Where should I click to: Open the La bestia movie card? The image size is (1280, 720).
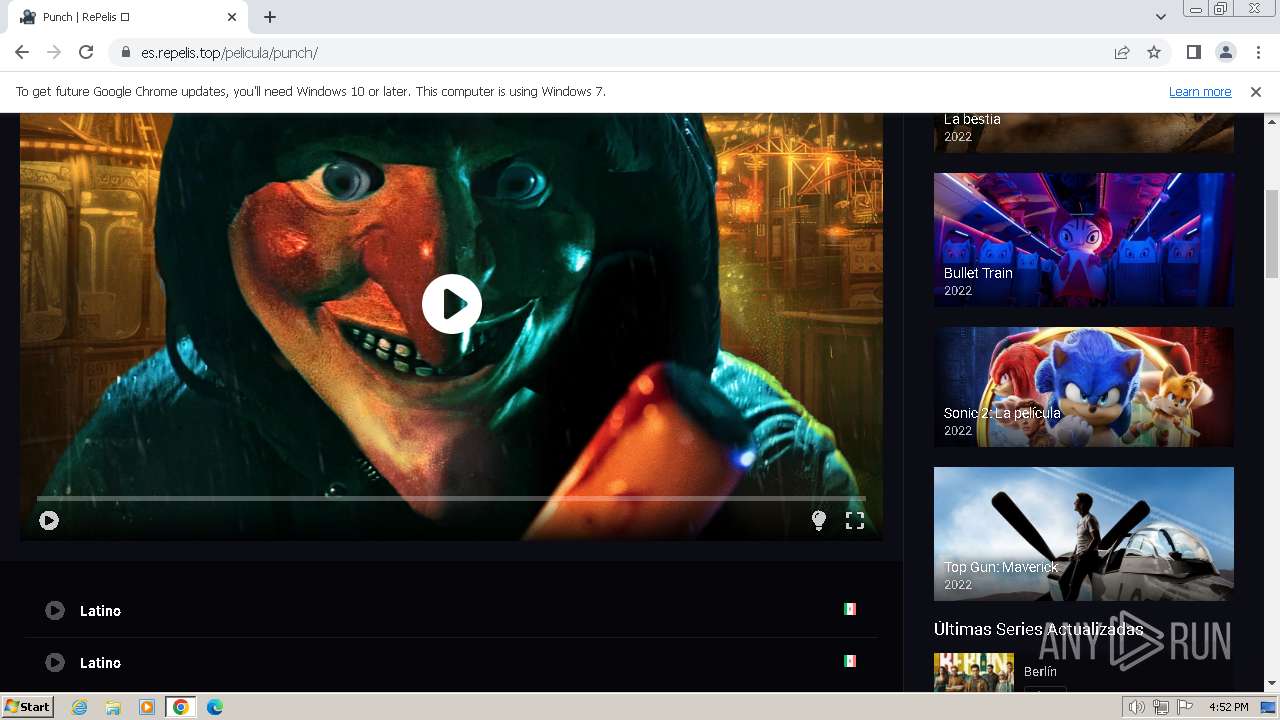point(1084,133)
